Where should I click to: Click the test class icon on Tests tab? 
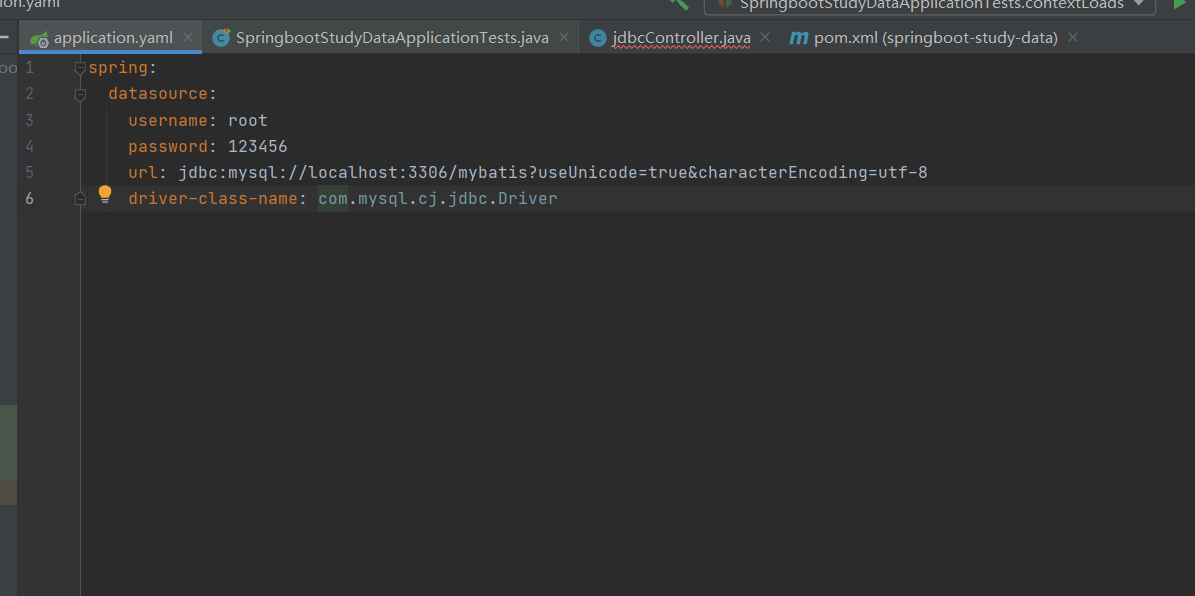click(x=222, y=37)
